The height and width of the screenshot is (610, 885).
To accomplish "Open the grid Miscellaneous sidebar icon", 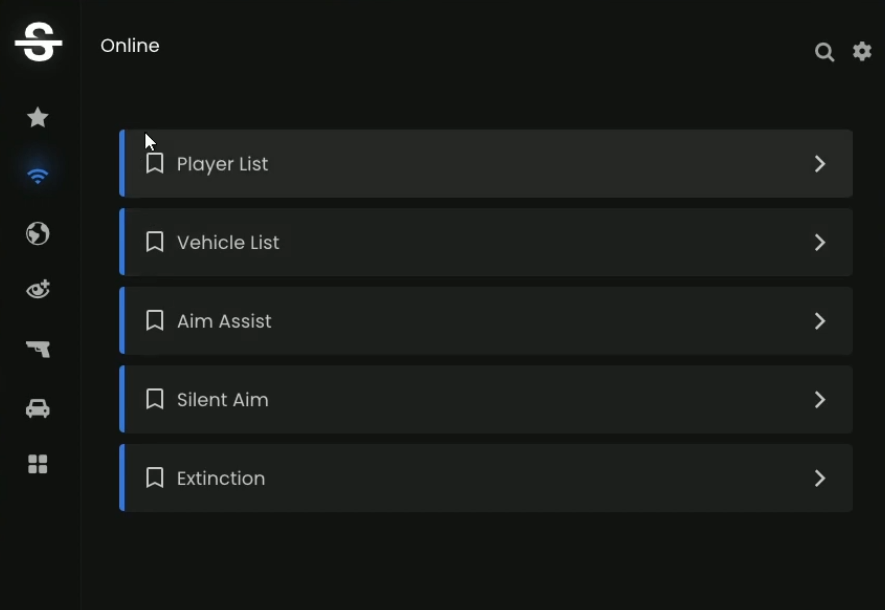I will (x=38, y=464).
